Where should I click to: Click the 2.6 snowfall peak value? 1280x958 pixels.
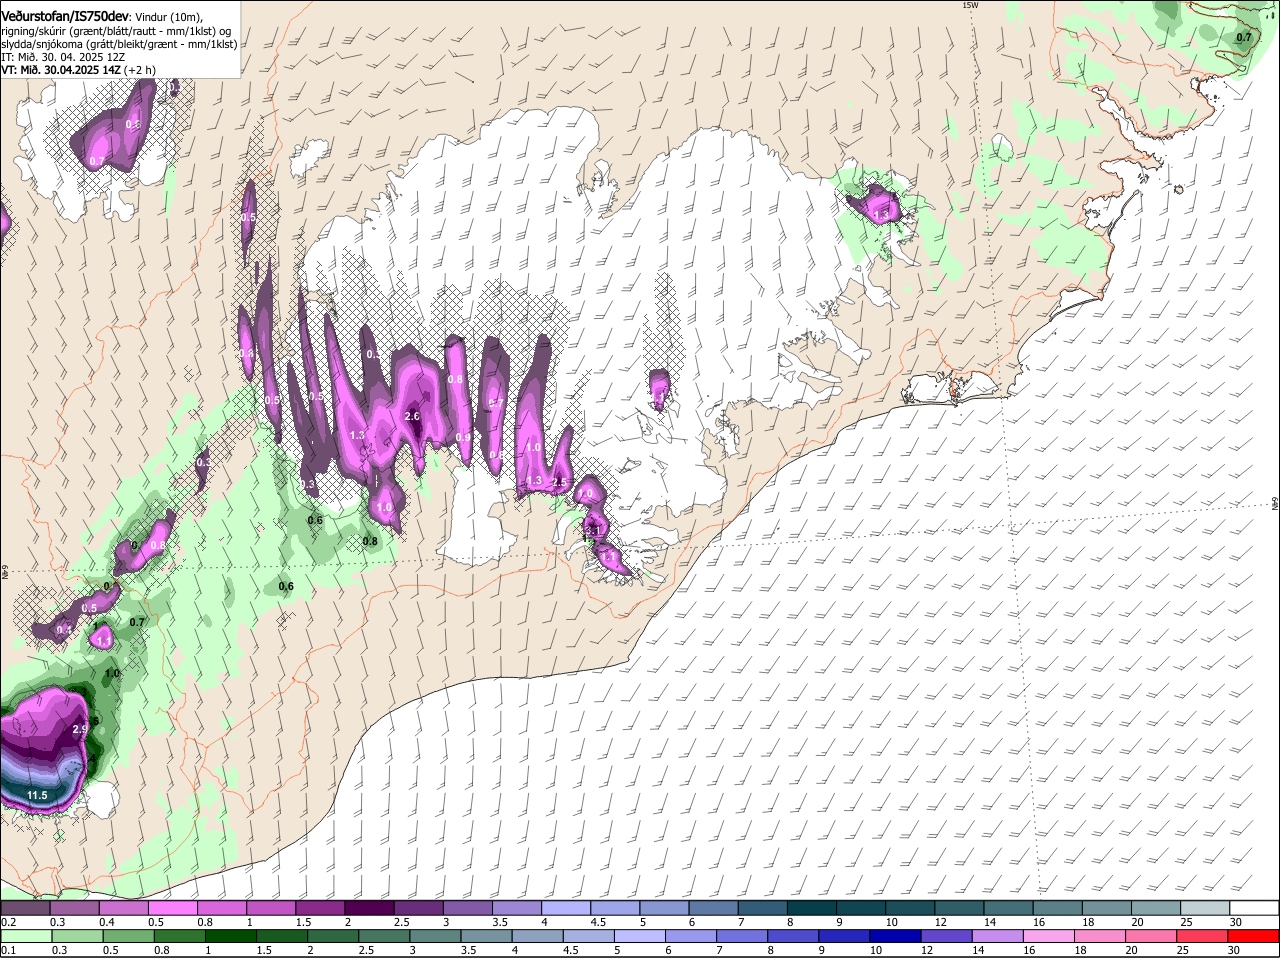click(412, 416)
